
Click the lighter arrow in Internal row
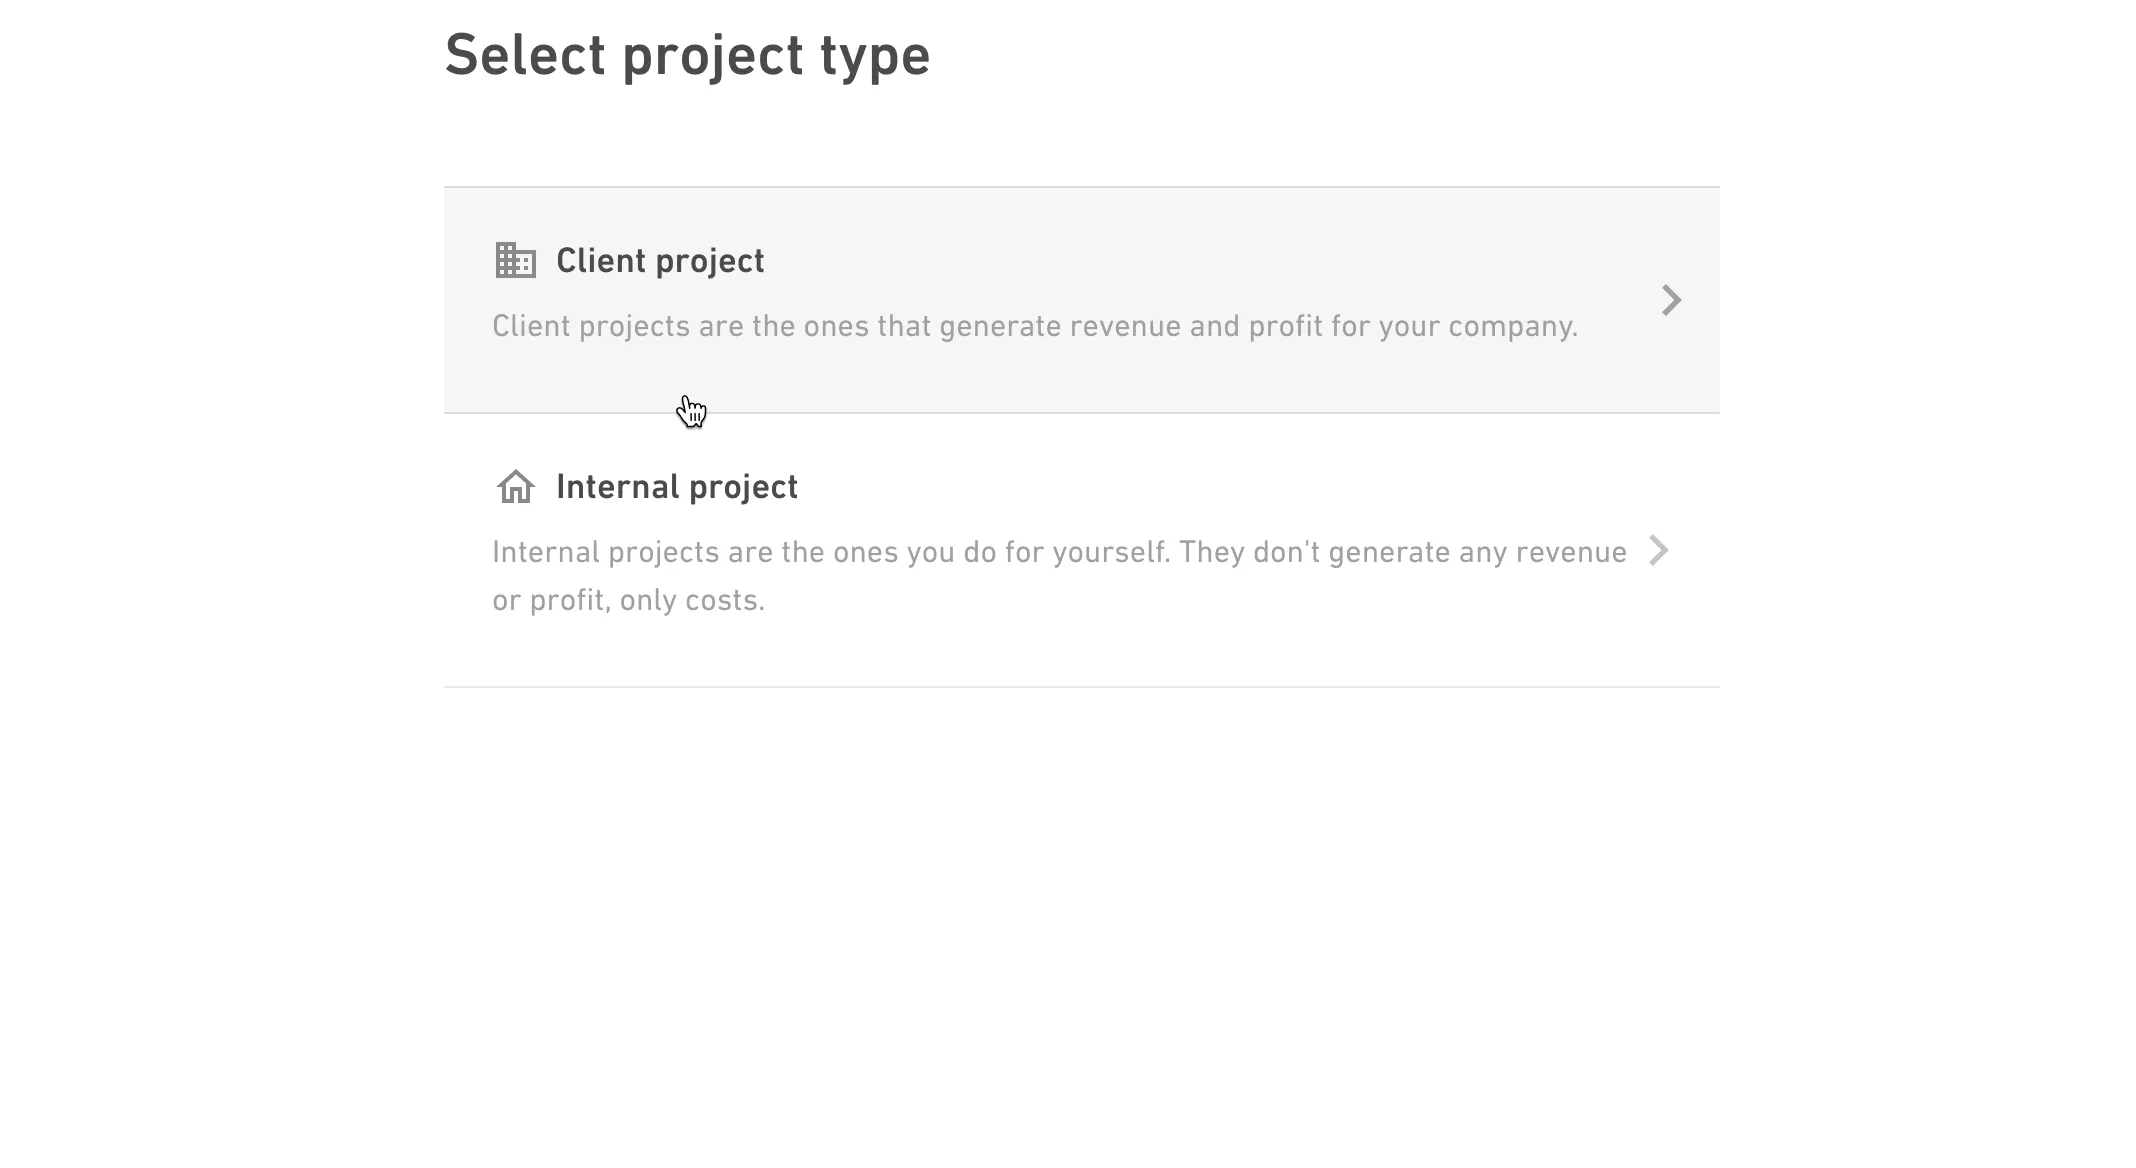click(x=1658, y=551)
